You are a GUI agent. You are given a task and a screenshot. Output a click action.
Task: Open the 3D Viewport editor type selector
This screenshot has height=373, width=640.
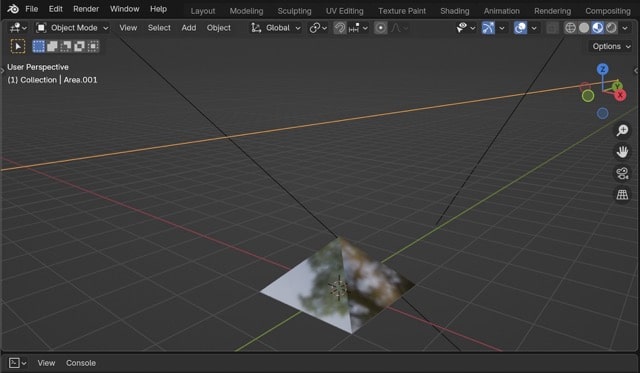click(18, 28)
